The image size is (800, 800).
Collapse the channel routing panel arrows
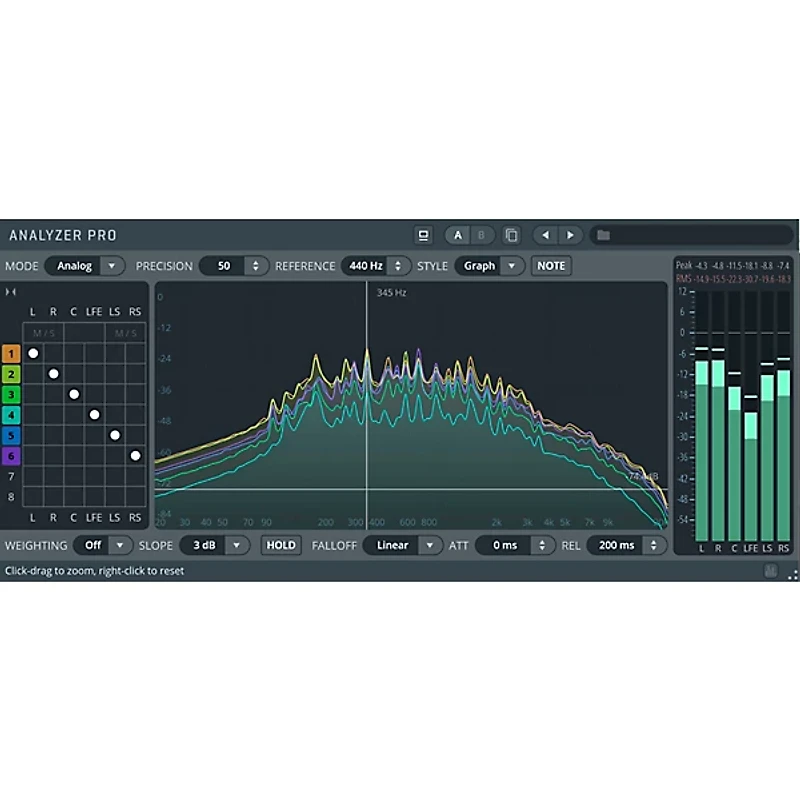point(11,292)
